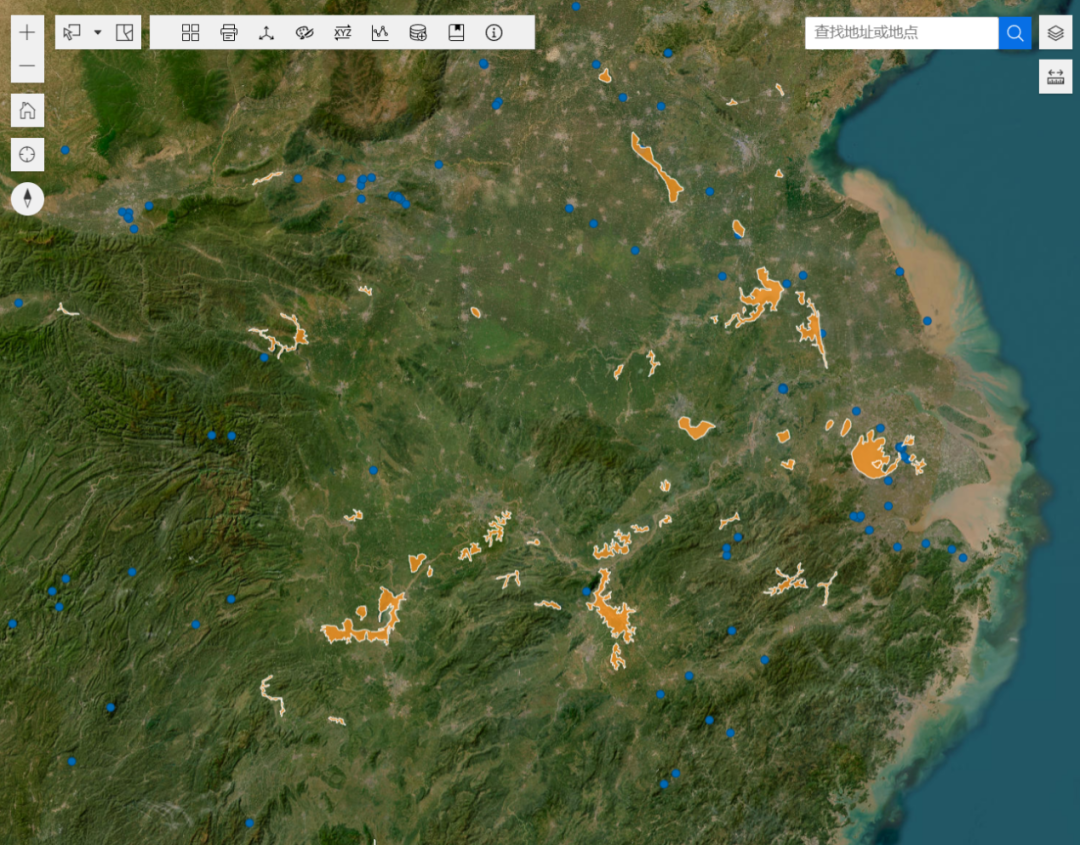Focus the address or place search field

coord(902,32)
